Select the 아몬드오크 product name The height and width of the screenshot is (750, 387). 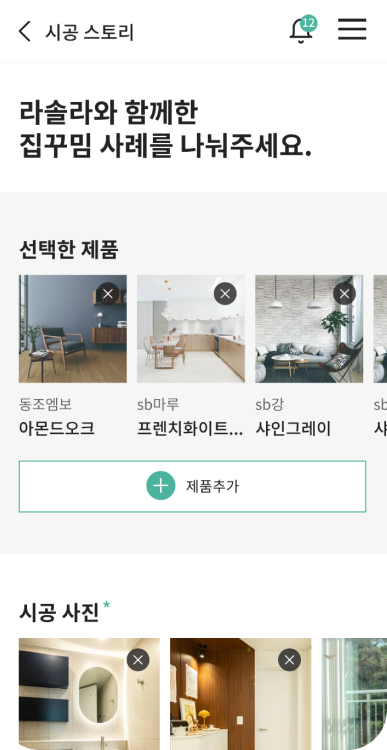pos(56,429)
